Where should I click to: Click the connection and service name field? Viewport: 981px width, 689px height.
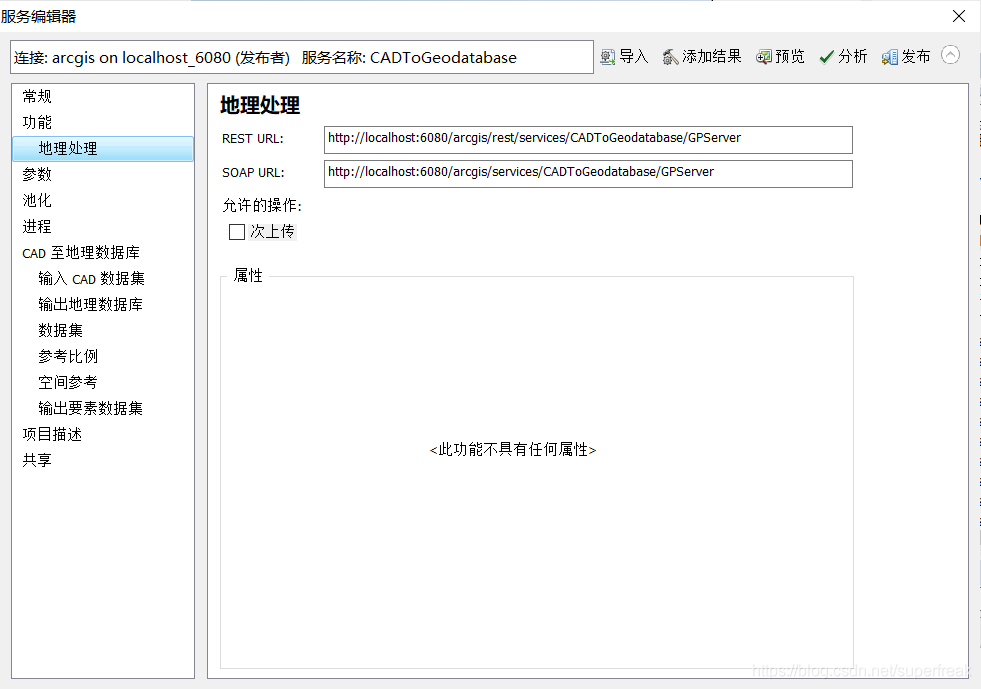coord(302,58)
